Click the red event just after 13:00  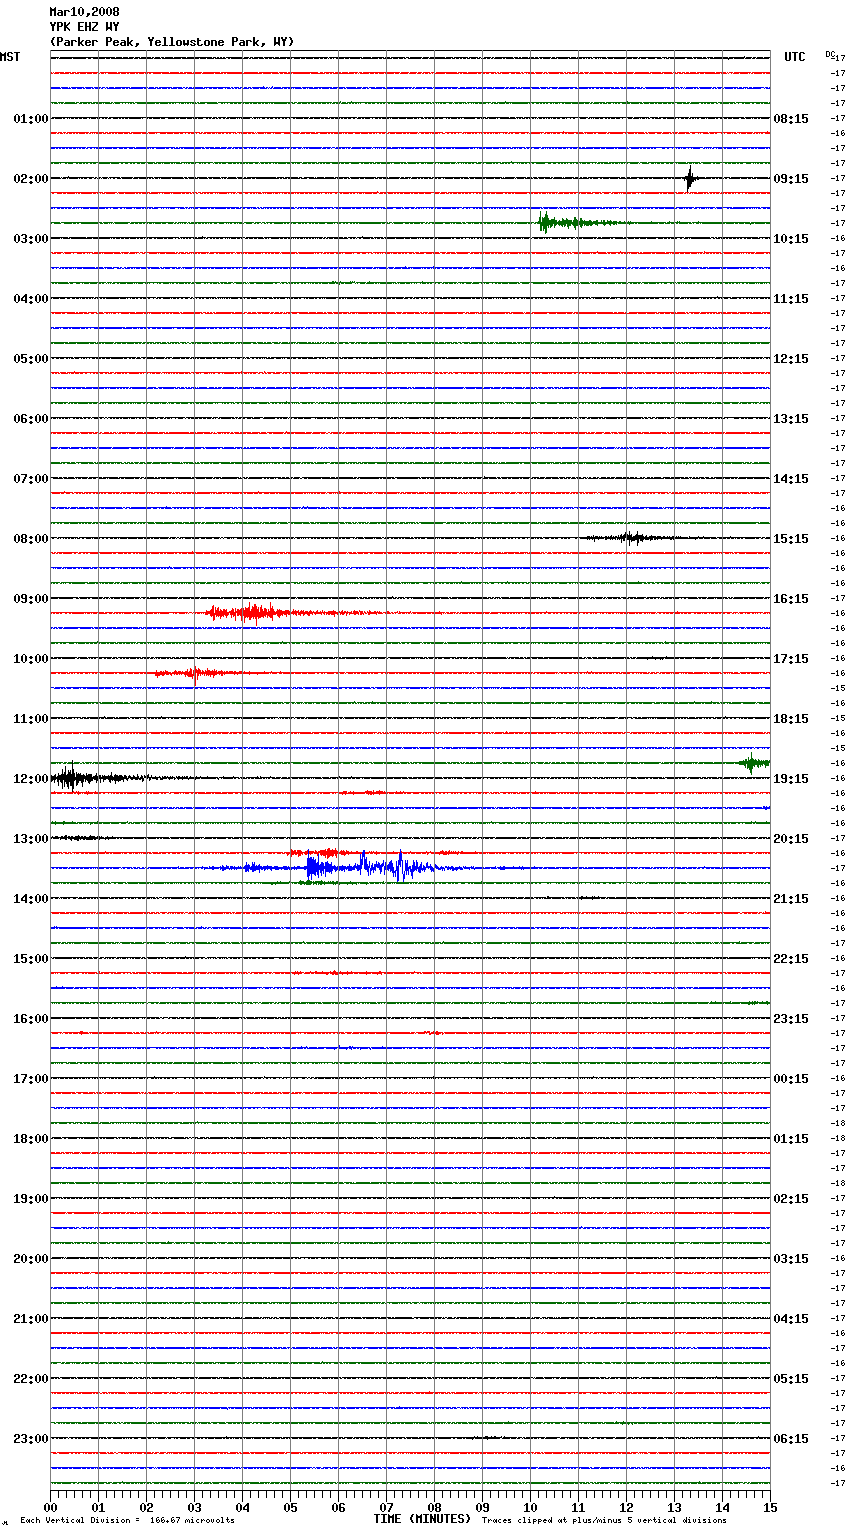[330, 853]
